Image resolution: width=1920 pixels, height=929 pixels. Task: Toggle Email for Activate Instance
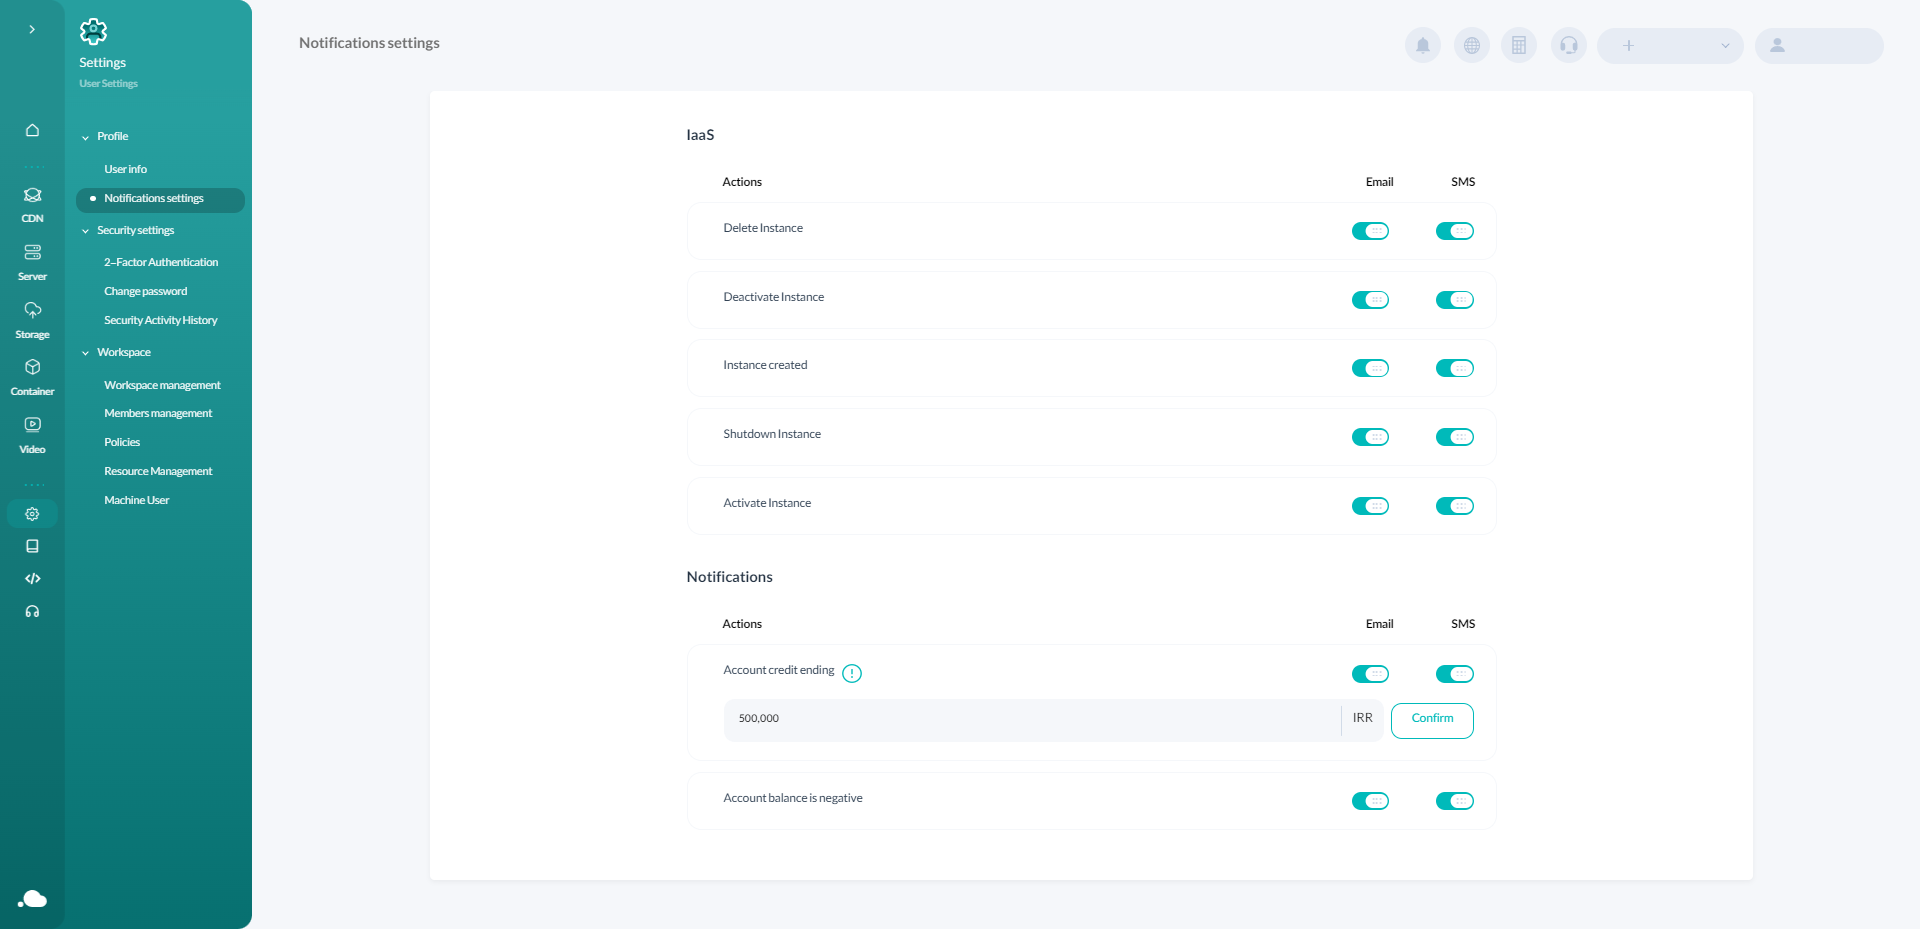pyautogui.click(x=1370, y=506)
